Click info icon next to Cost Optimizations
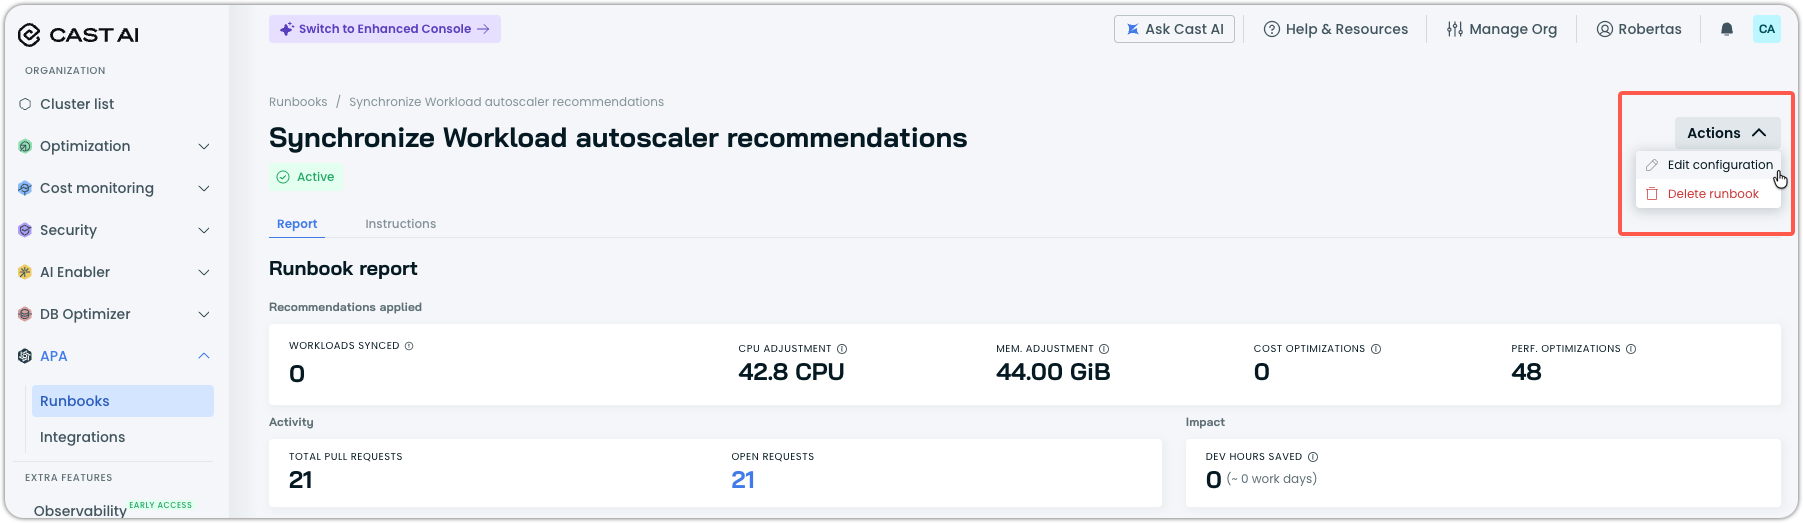The width and height of the screenshot is (1803, 523). point(1376,349)
